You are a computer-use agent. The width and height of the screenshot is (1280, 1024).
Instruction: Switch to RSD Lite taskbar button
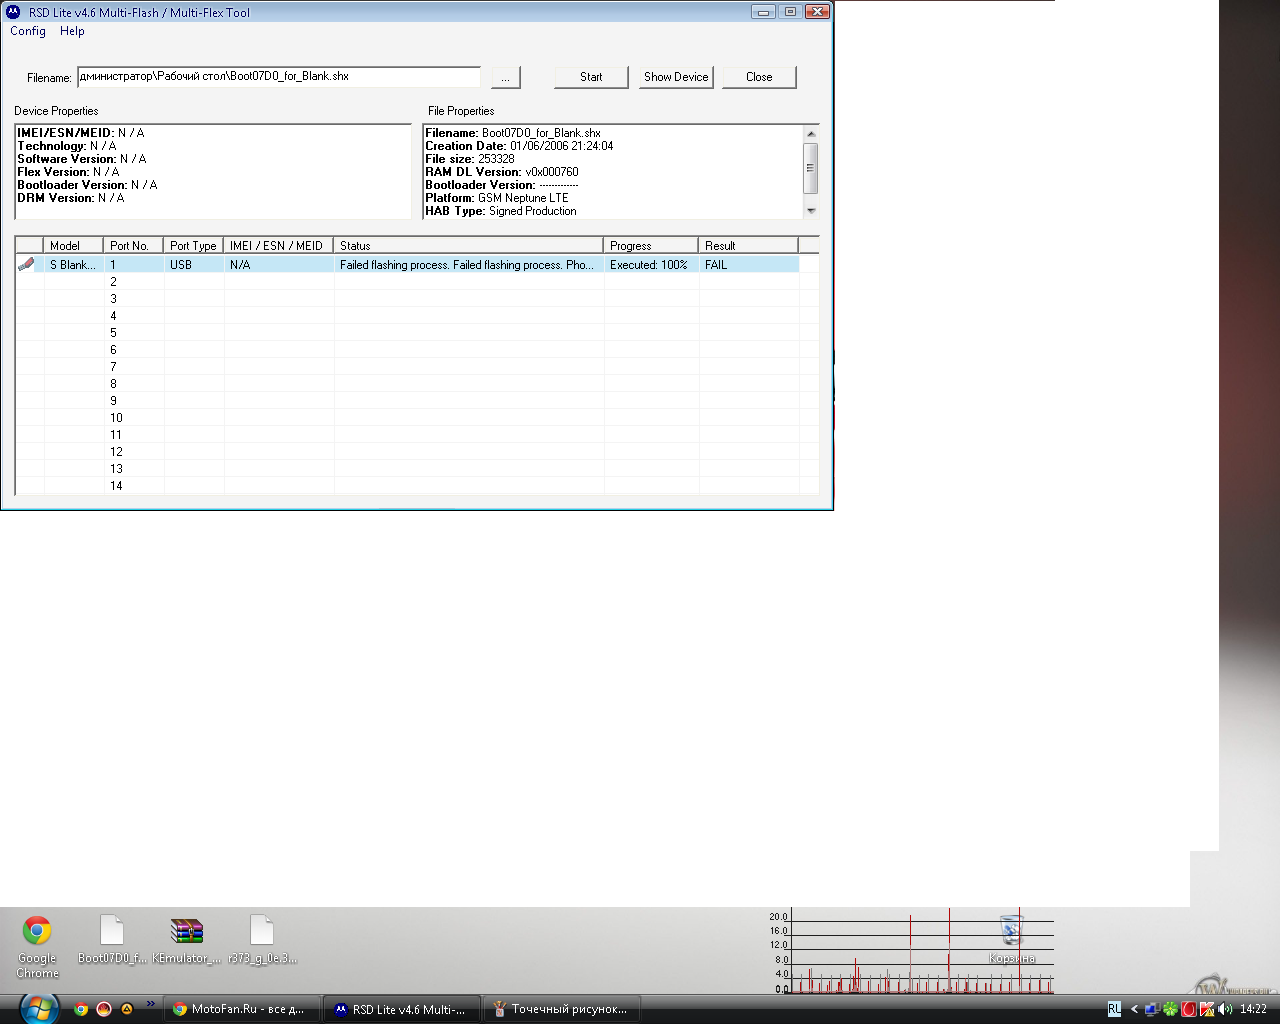coord(402,1009)
